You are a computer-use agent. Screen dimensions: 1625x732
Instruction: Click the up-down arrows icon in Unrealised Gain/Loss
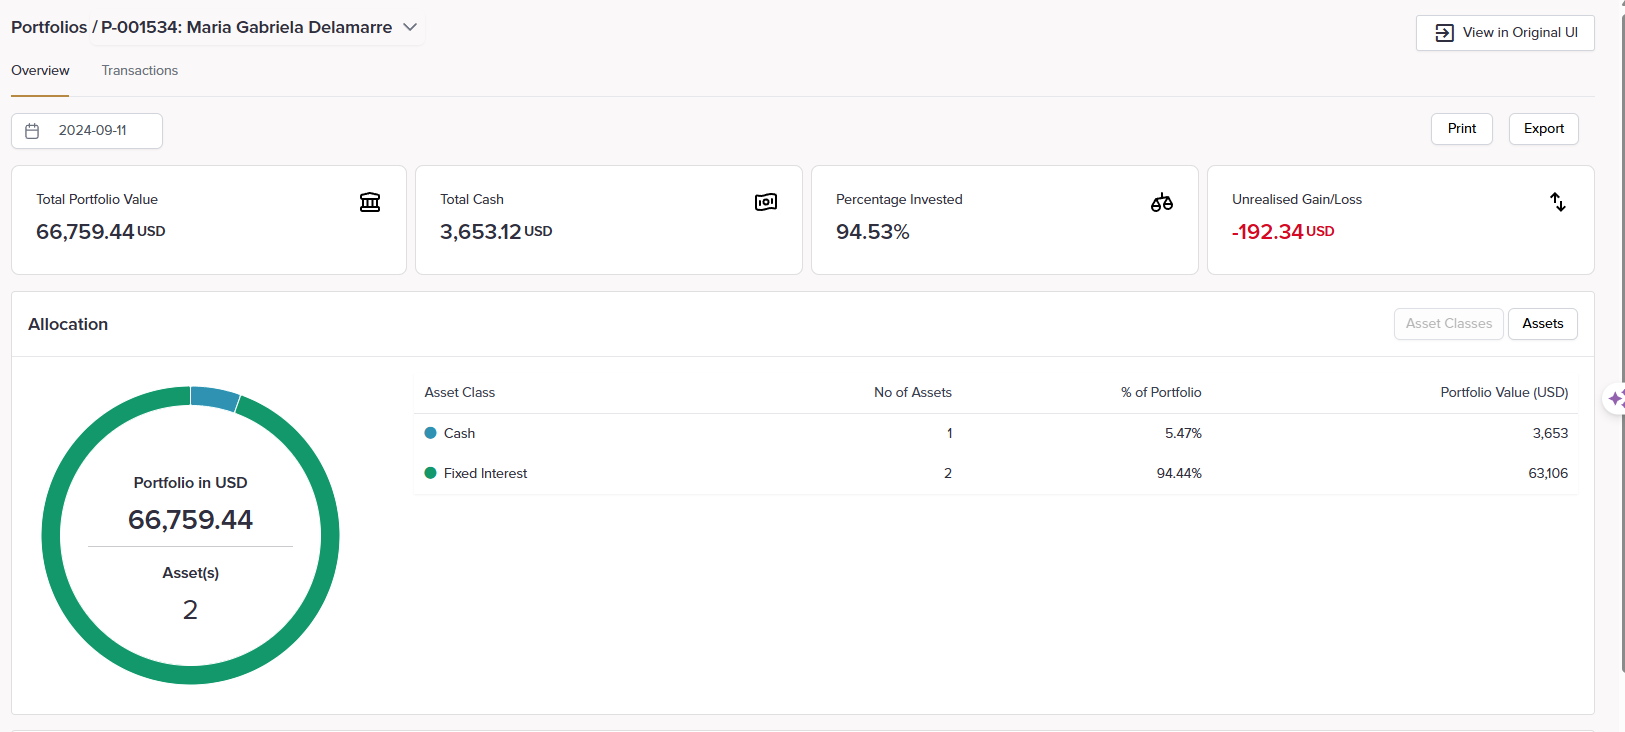coord(1557,202)
